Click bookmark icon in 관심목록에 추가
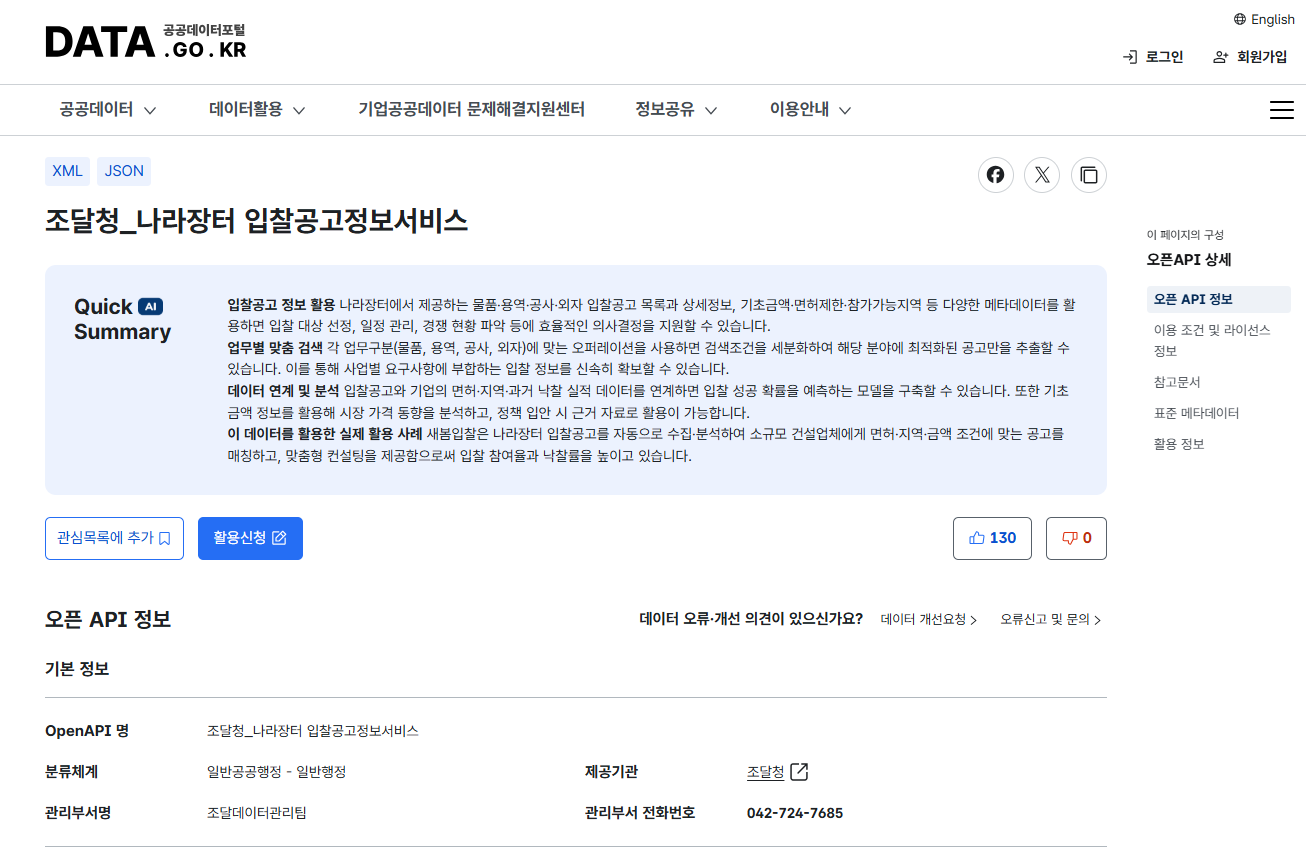 [165, 538]
